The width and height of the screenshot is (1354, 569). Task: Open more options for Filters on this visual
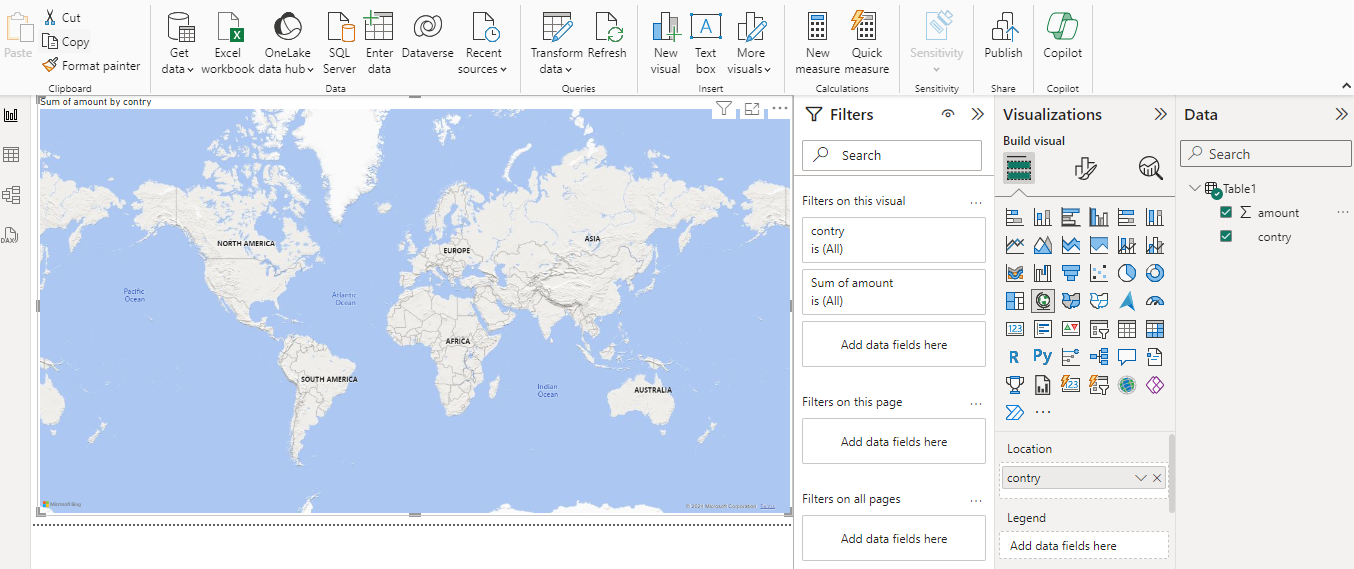[x=976, y=201]
